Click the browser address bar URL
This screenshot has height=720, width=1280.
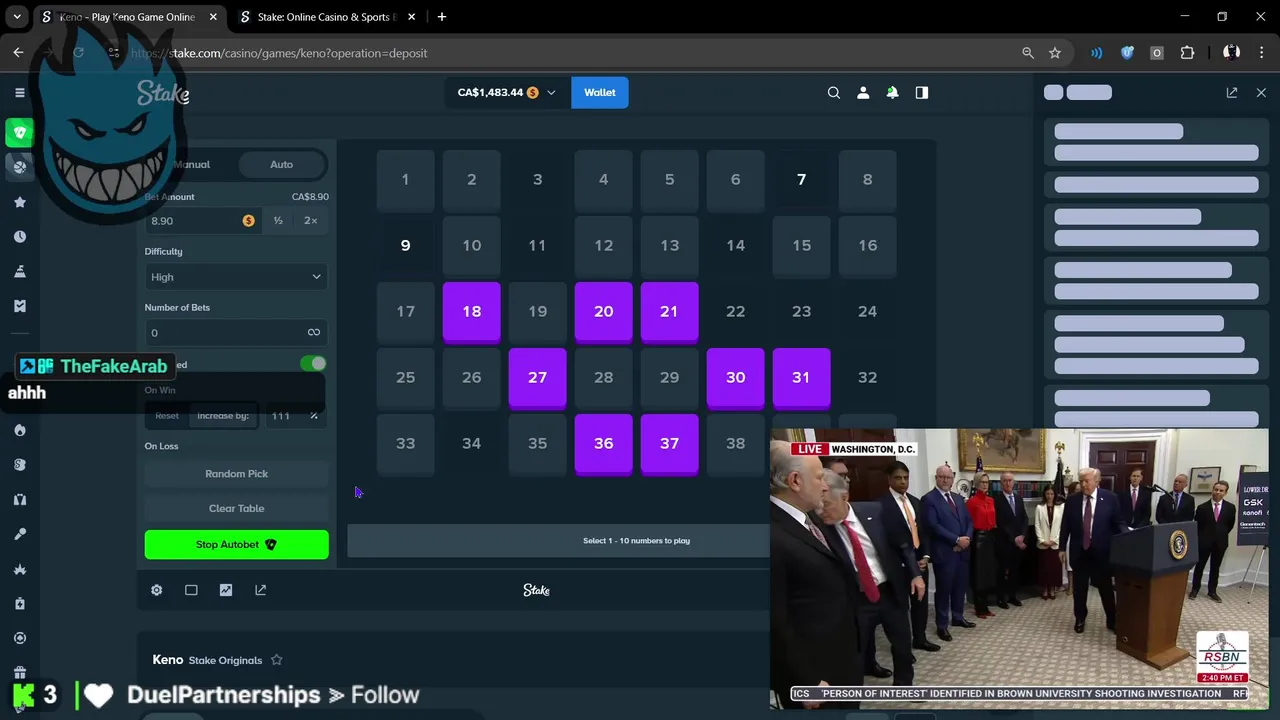[x=279, y=53]
